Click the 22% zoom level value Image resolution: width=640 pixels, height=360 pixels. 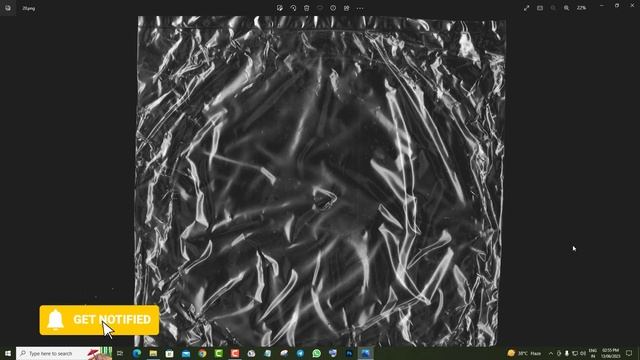coord(582,8)
